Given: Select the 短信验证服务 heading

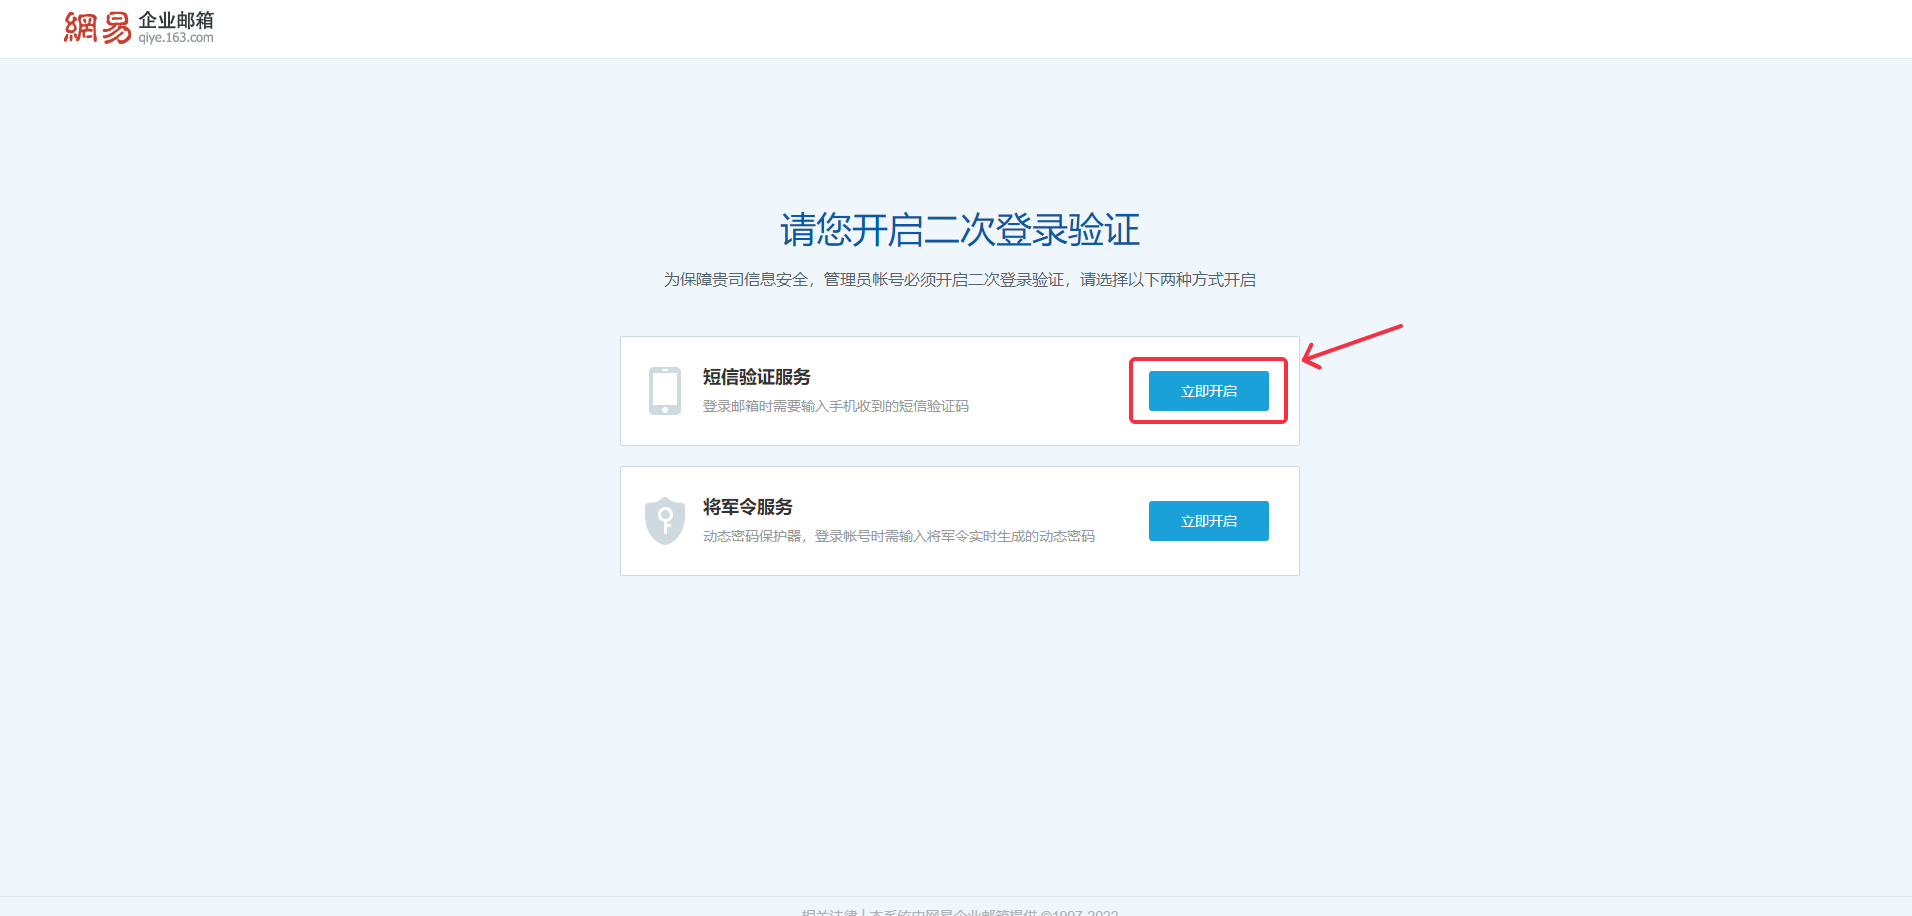Looking at the screenshot, I should pyautogui.click(x=756, y=377).
